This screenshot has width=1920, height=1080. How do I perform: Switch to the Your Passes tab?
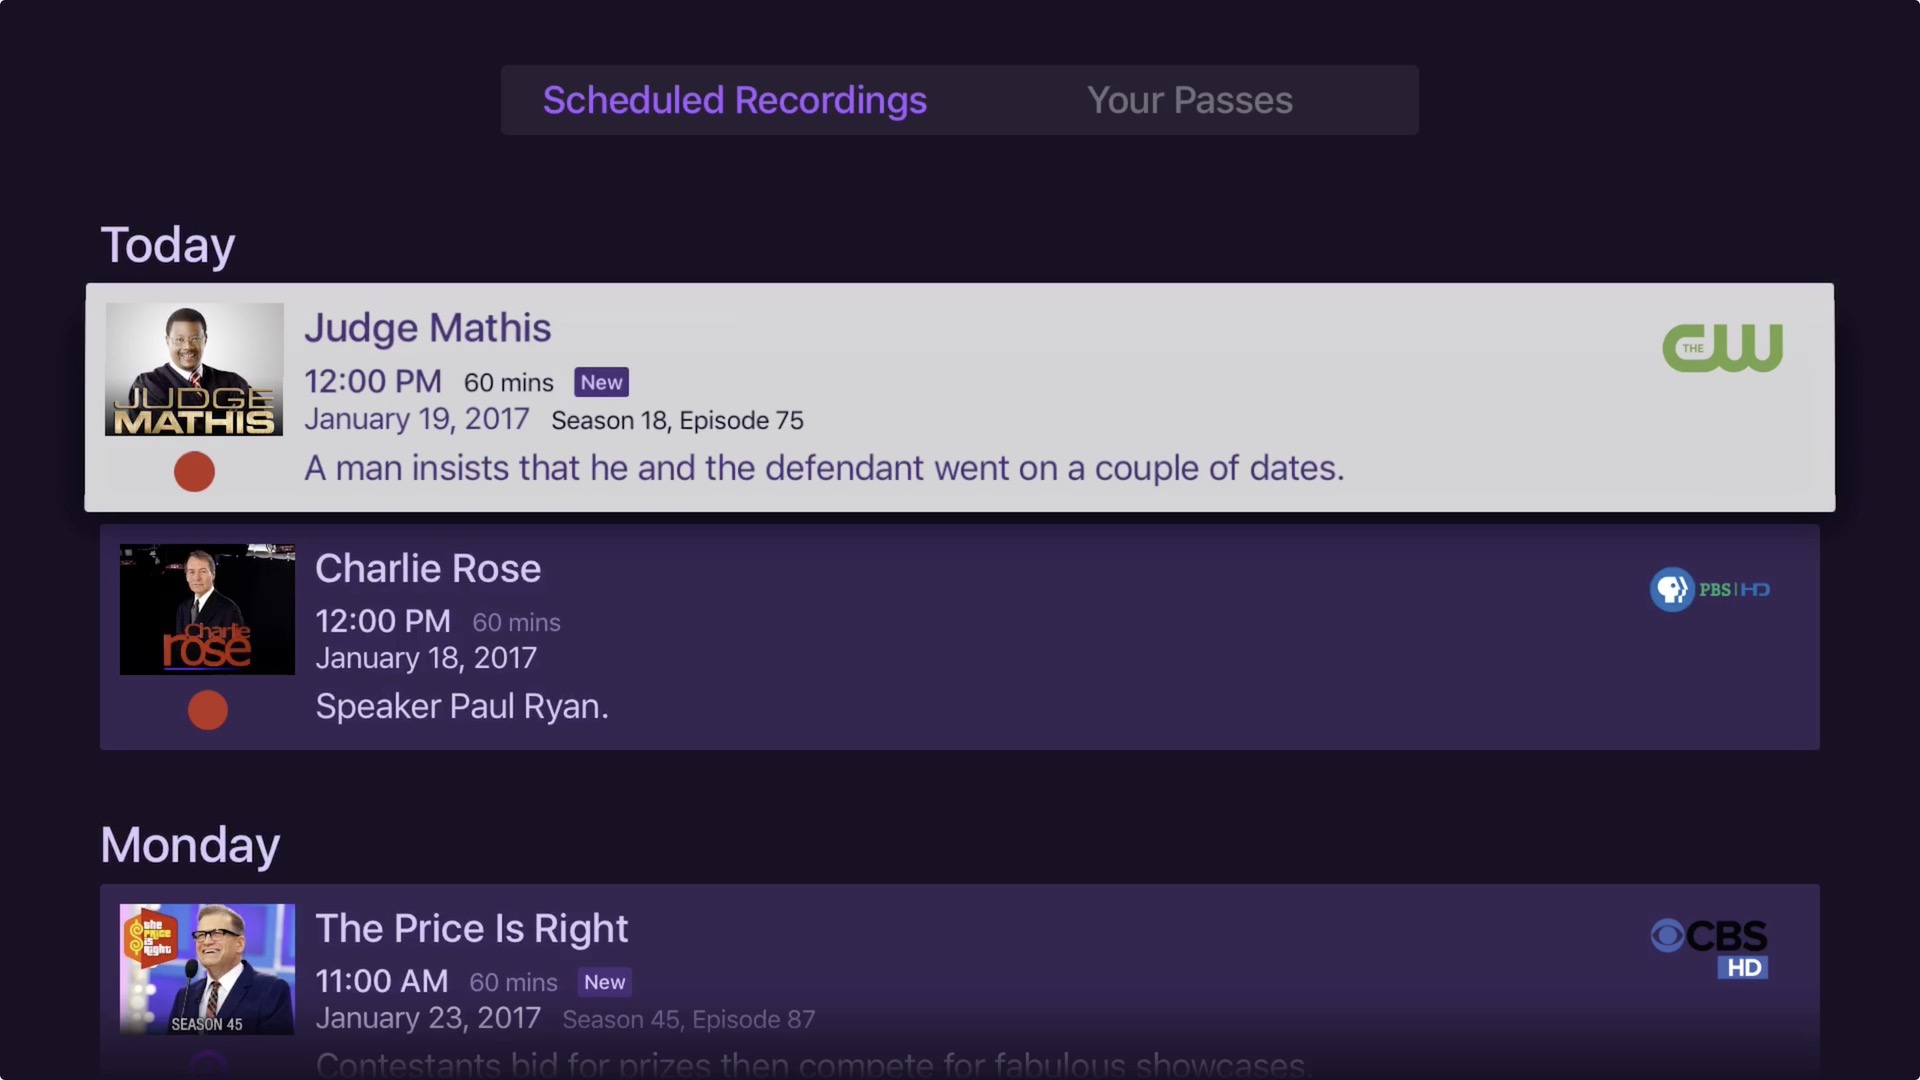1189,100
